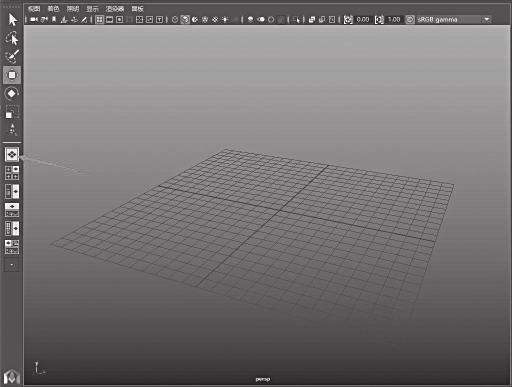The image size is (512, 387).
Task: Switch to four-view layout
Action: (x=12, y=173)
